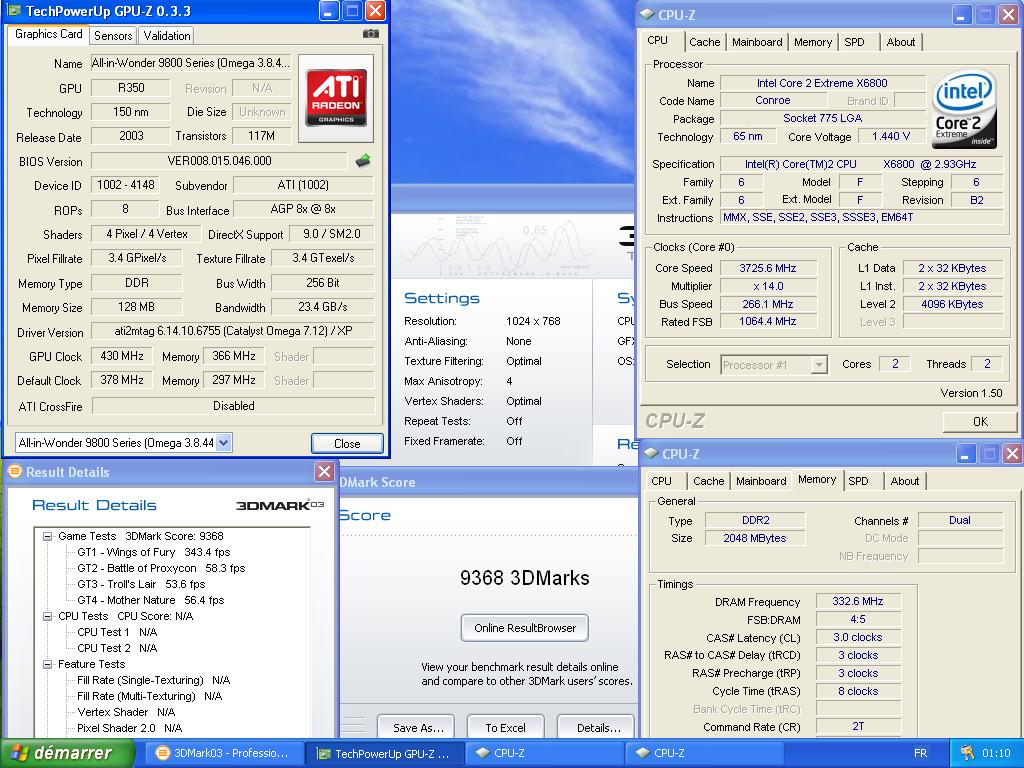Click the first CPU-Z taskbar button
1024x768 pixels.
click(x=544, y=753)
